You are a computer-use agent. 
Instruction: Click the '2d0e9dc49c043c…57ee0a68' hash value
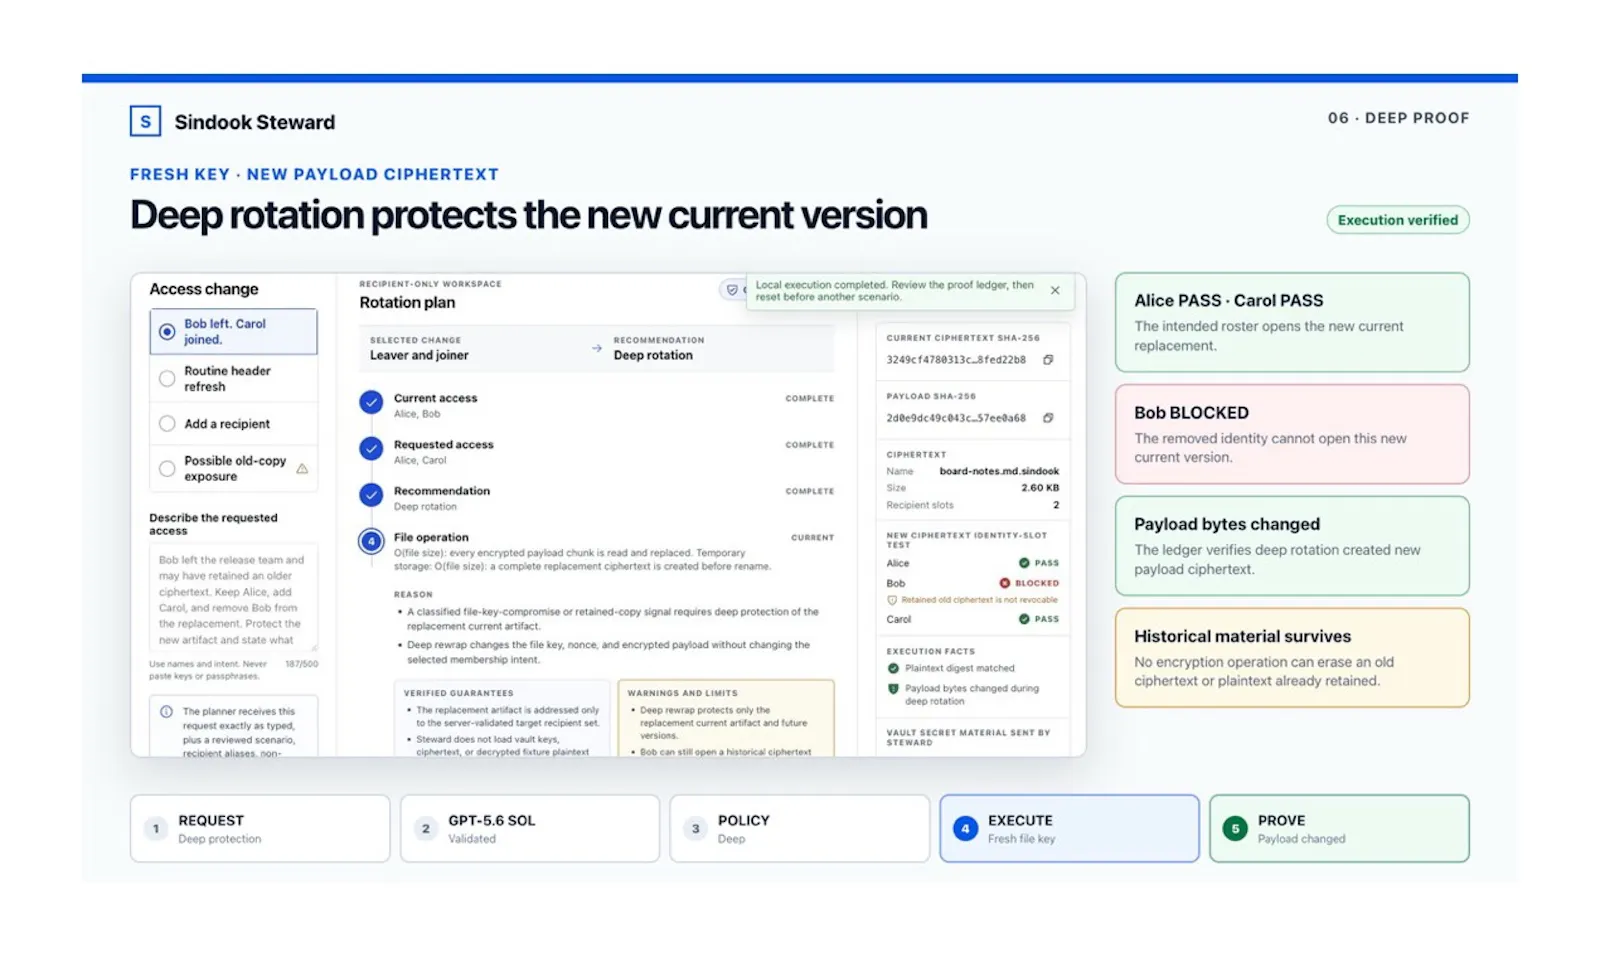[956, 418]
